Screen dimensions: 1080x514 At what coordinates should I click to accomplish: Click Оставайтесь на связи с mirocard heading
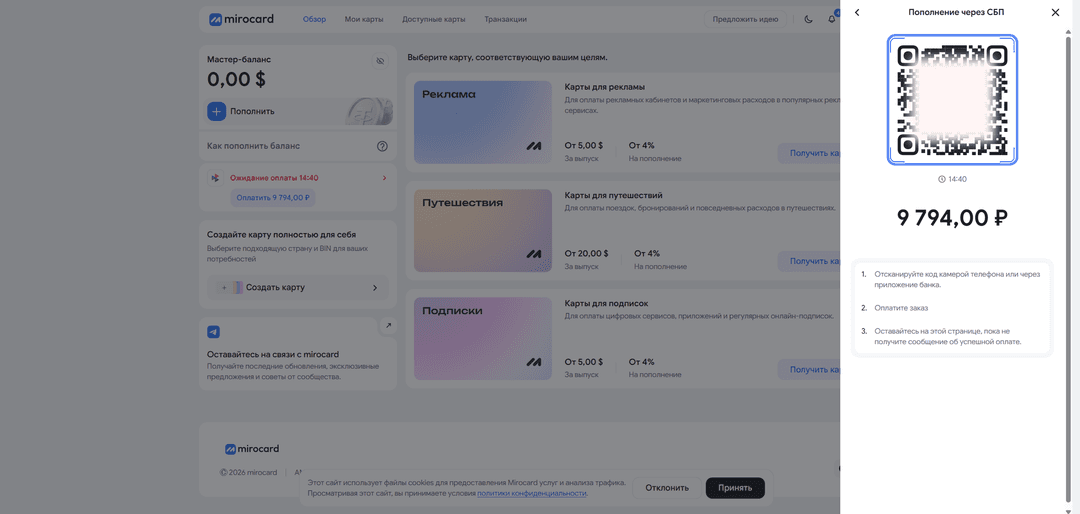pos(273,354)
